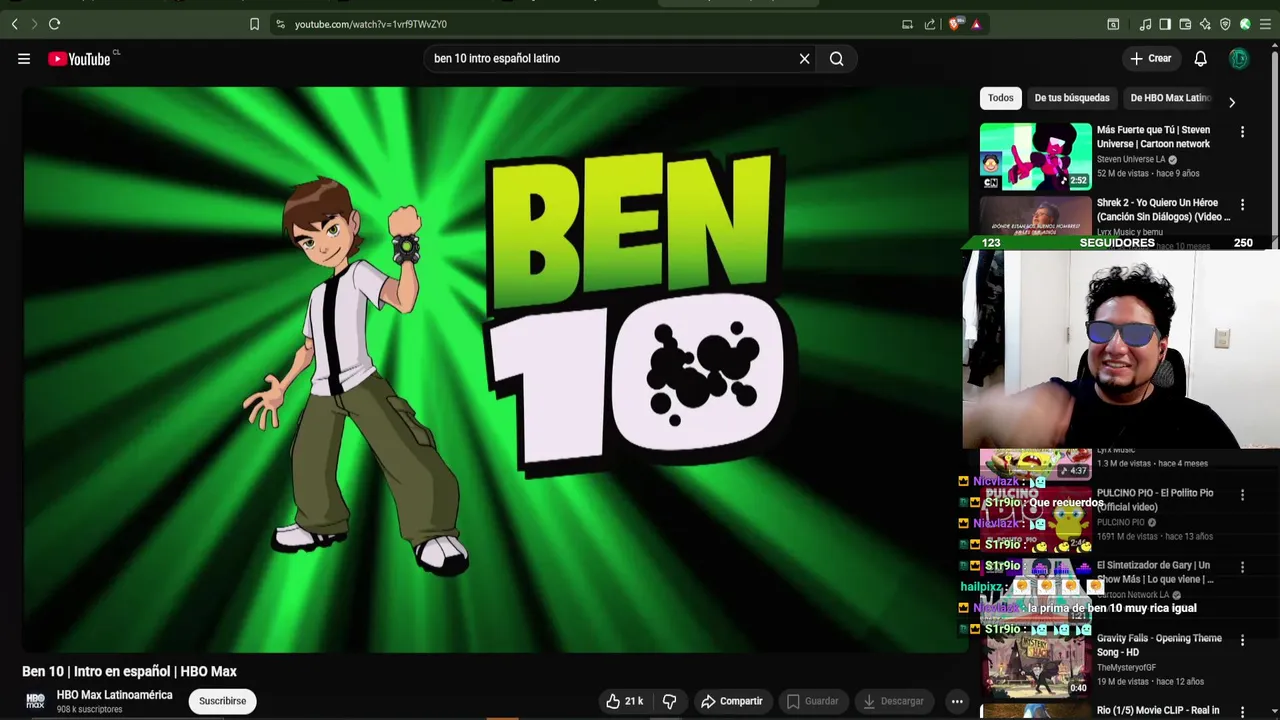Viewport: 1280px width, 720px height.
Task: Show more filter chips with right arrow
Action: pos(1232,102)
